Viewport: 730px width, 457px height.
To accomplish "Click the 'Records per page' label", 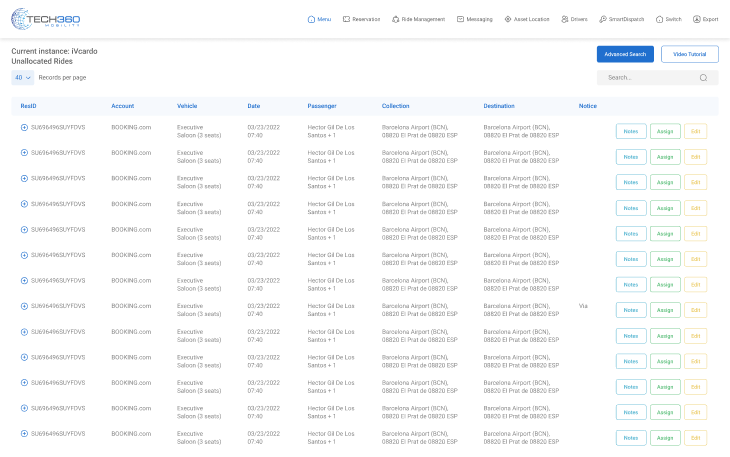I will [62, 78].
